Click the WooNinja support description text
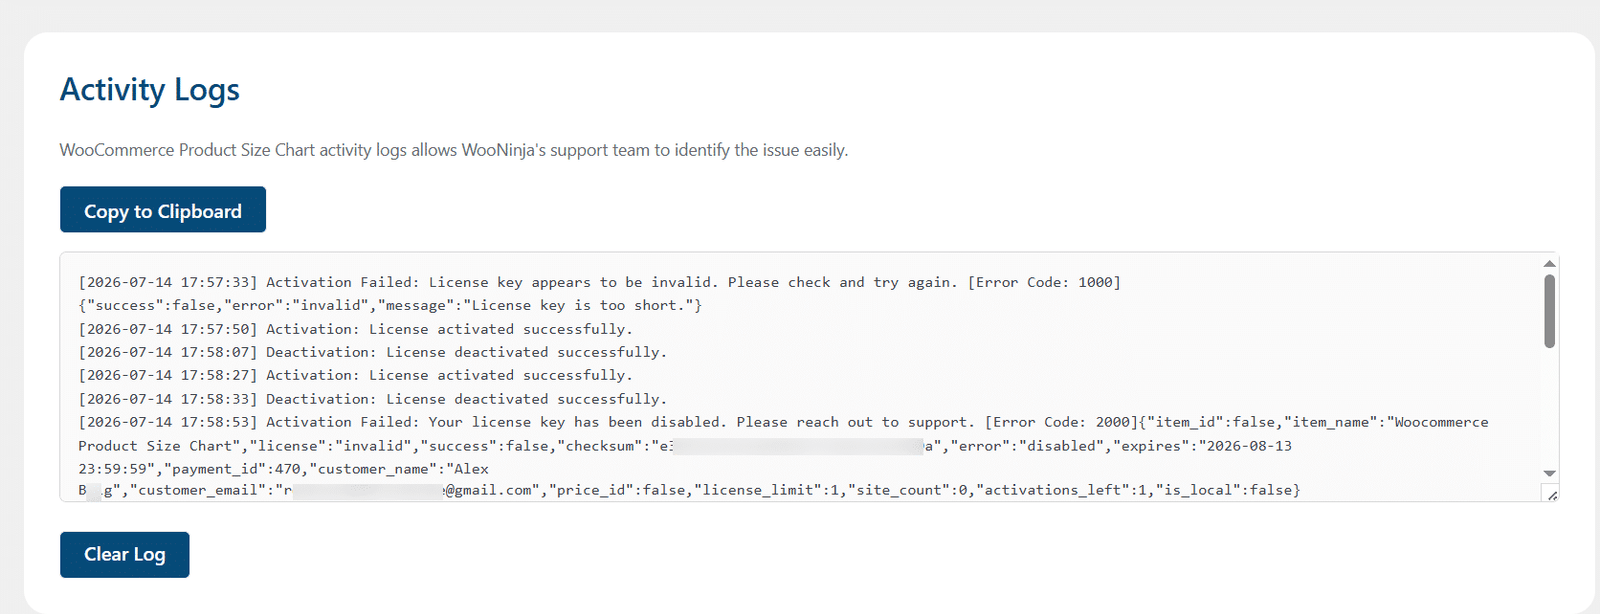The height and width of the screenshot is (614, 1600). tap(454, 150)
